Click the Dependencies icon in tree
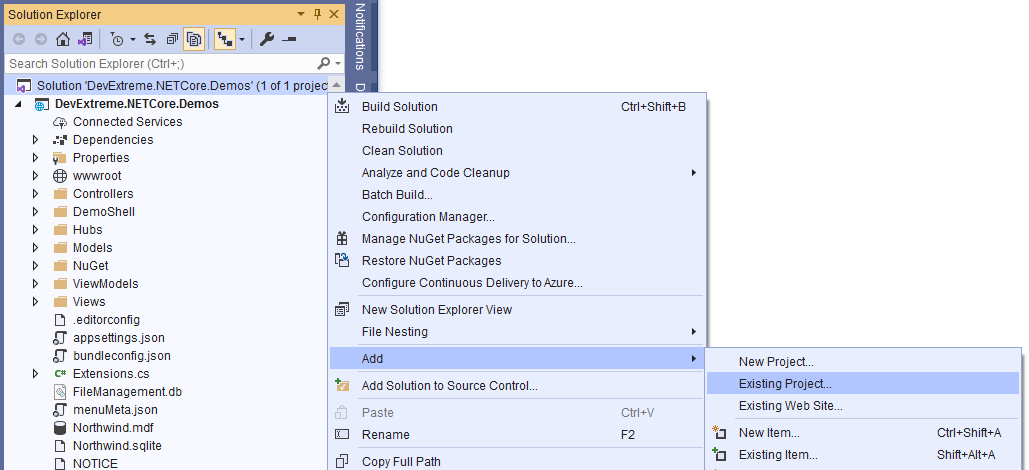This screenshot has height=470, width=1029. click(60, 140)
